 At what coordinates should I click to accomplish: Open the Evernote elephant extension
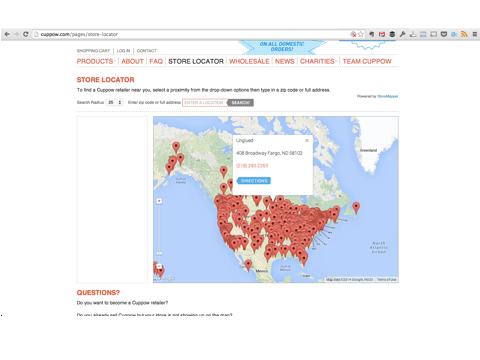coord(372,34)
